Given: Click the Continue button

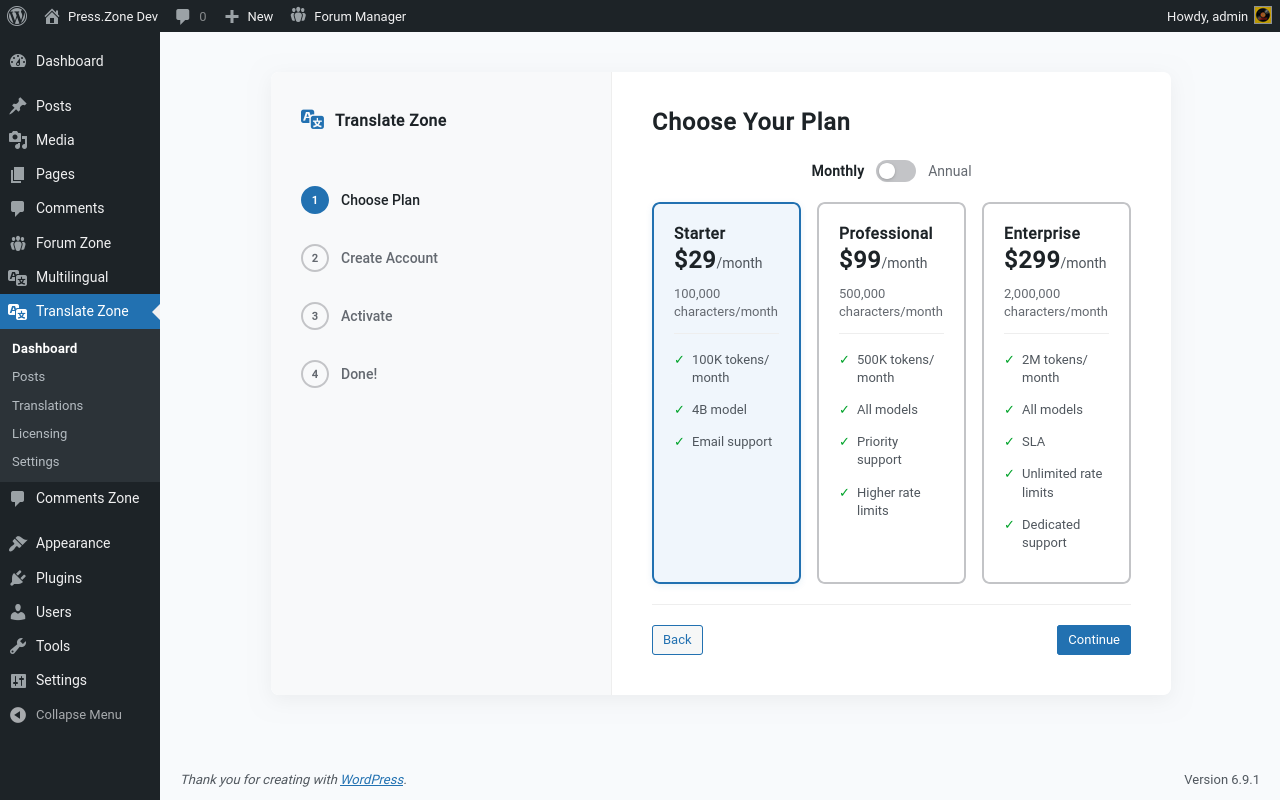Looking at the screenshot, I should tap(1094, 640).
